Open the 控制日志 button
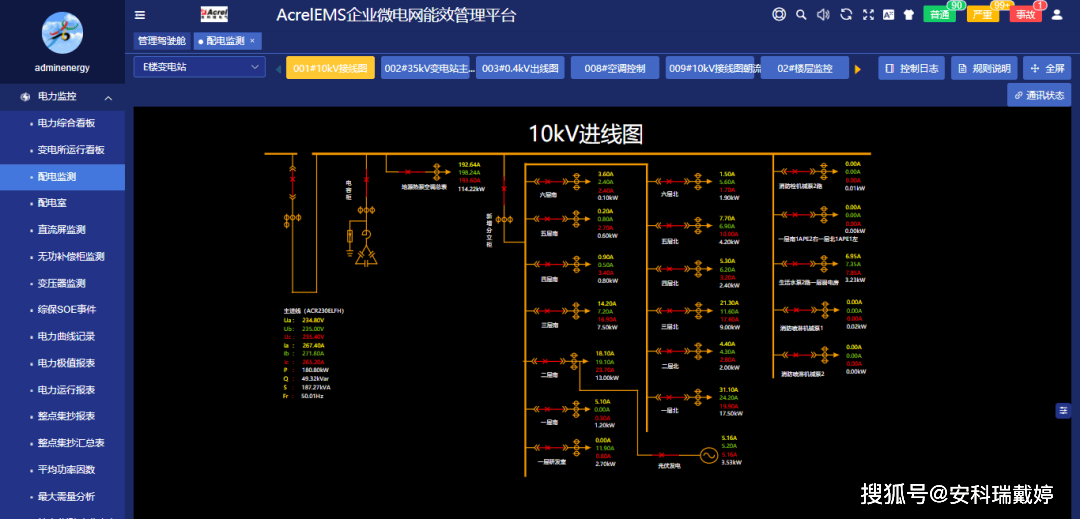 click(912, 68)
